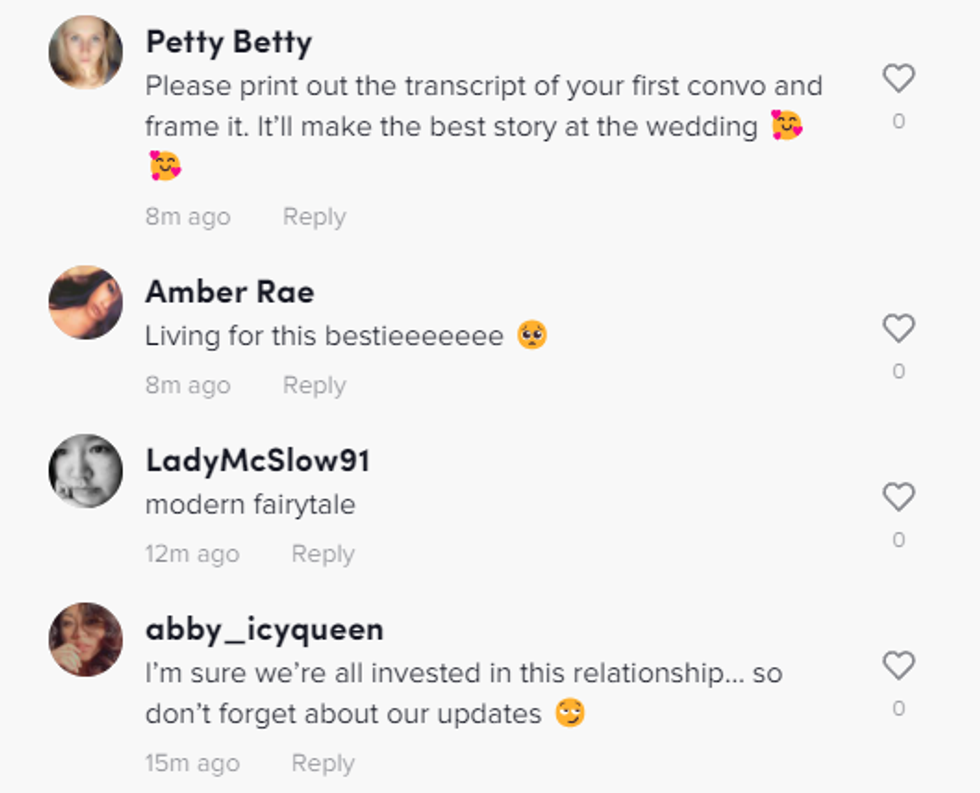Image resolution: width=980 pixels, height=793 pixels.
Task: Click the 15m ago timestamp under abby_icyqueen
Action: click(x=192, y=763)
